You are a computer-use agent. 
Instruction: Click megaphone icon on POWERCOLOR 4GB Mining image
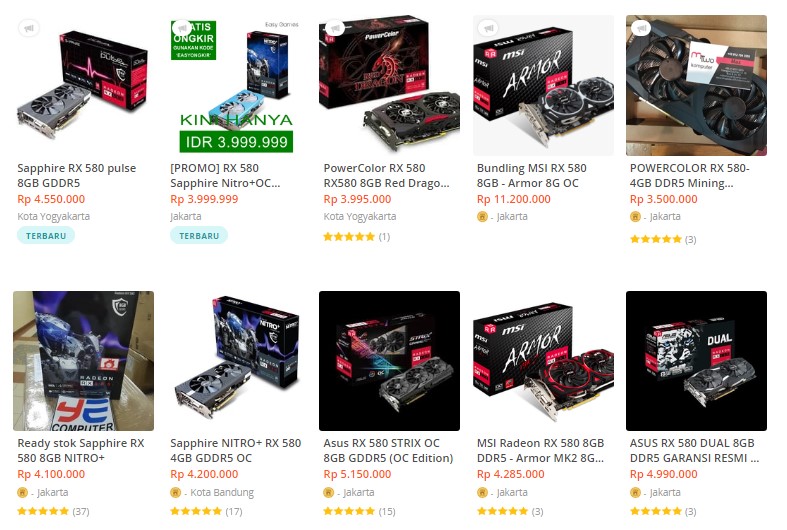tap(641, 28)
